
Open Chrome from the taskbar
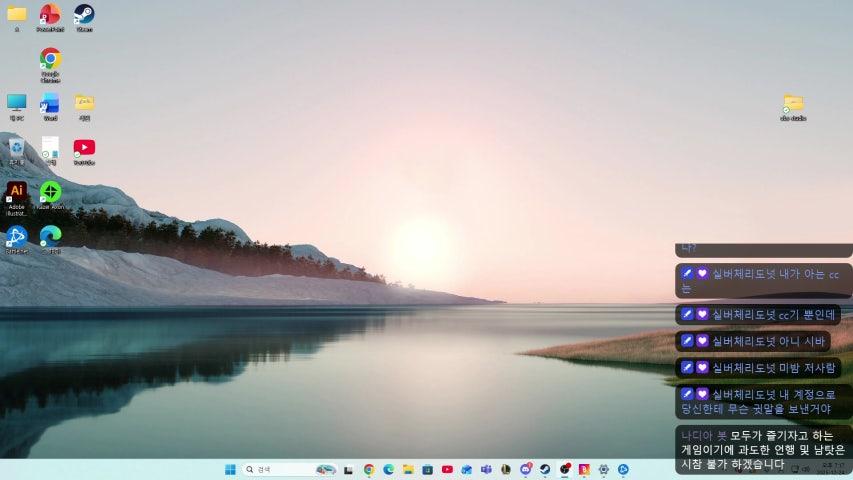pyautogui.click(x=369, y=469)
